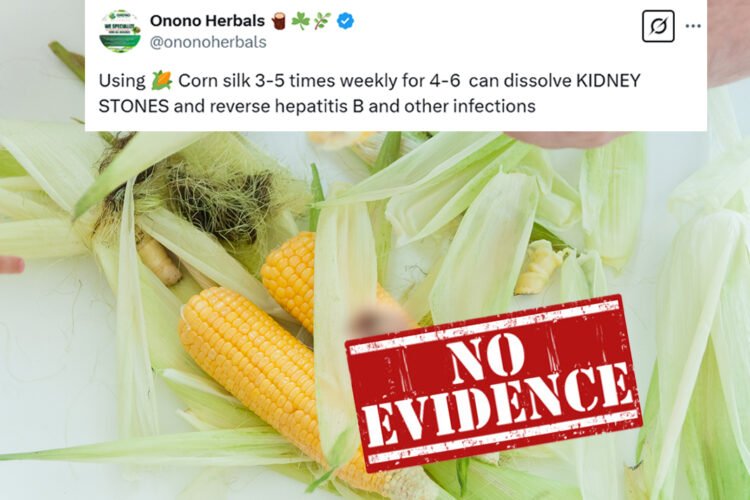Click the dark corn silk tuft
Image resolution: width=750 pixels, height=500 pixels.
click(216, 199)
